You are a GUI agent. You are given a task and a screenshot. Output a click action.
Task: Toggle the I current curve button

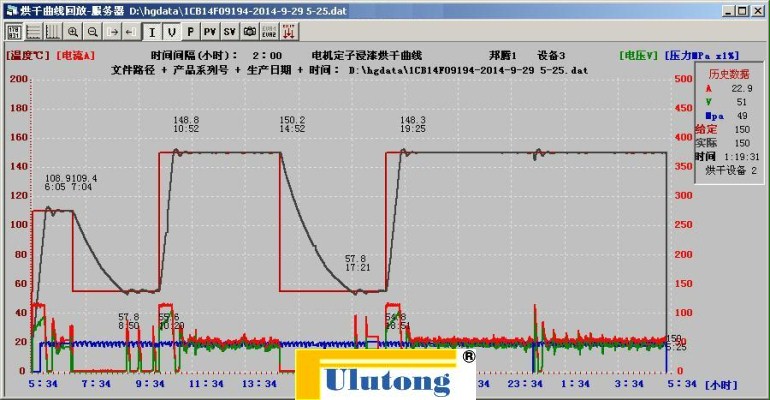pyautogui.click(x=152, y=32)
